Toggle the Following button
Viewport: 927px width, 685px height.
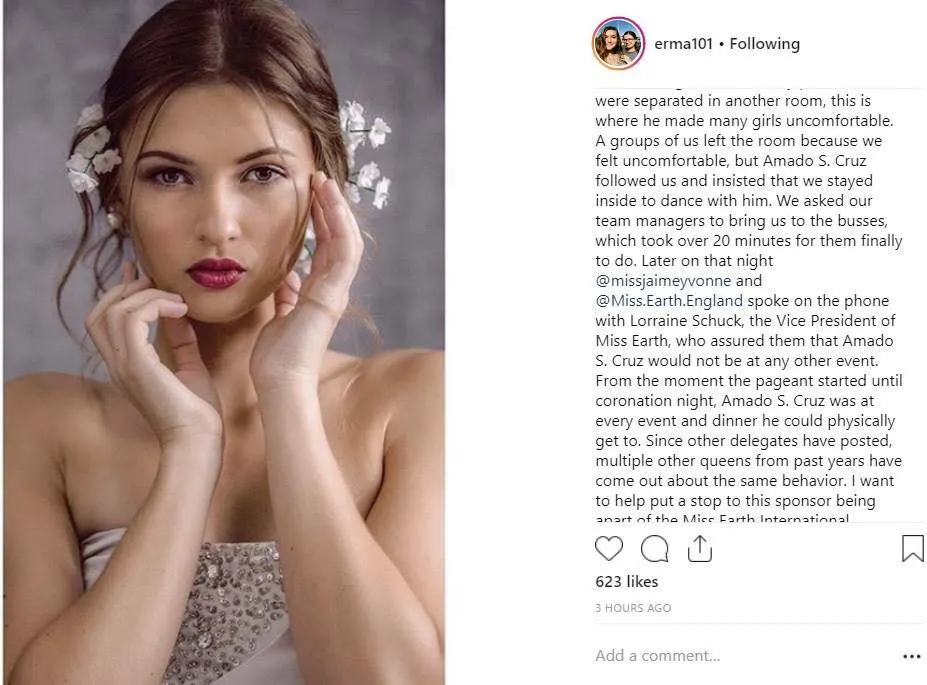(764, 44)
